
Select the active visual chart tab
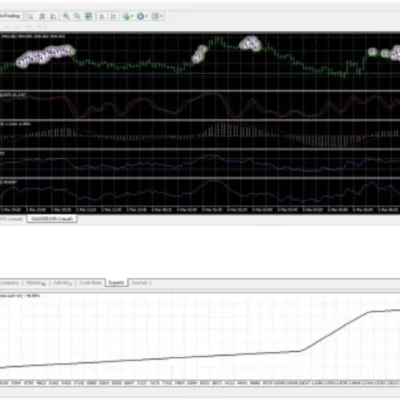point(52,219)
